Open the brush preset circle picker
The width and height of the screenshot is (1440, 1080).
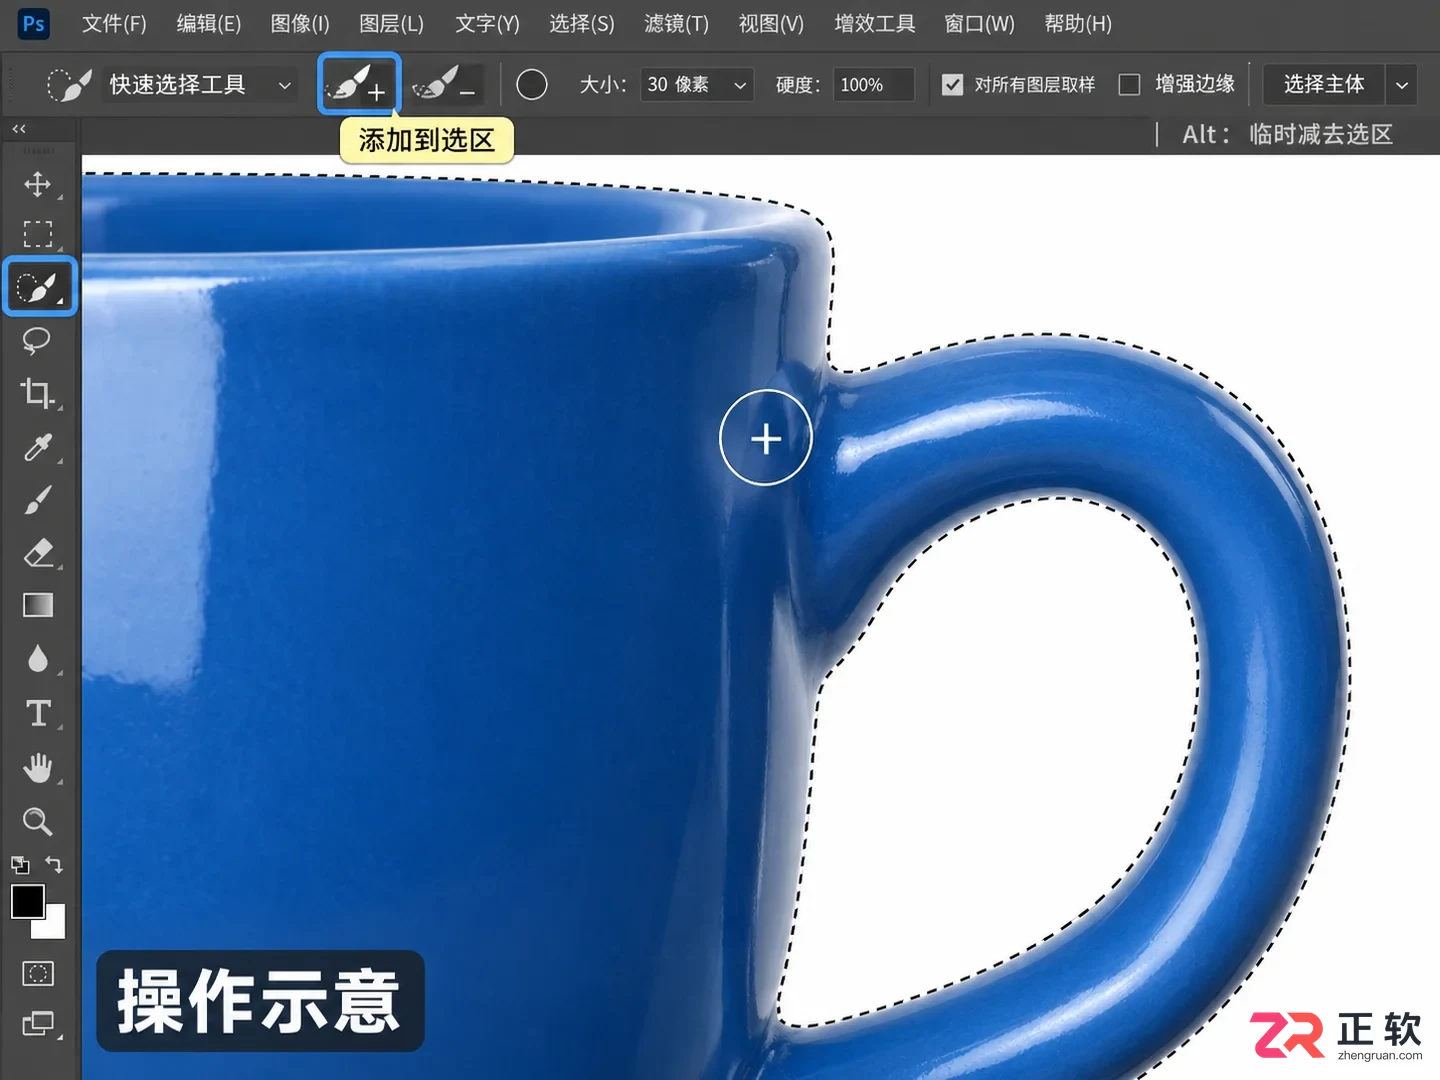click(532, 85)
